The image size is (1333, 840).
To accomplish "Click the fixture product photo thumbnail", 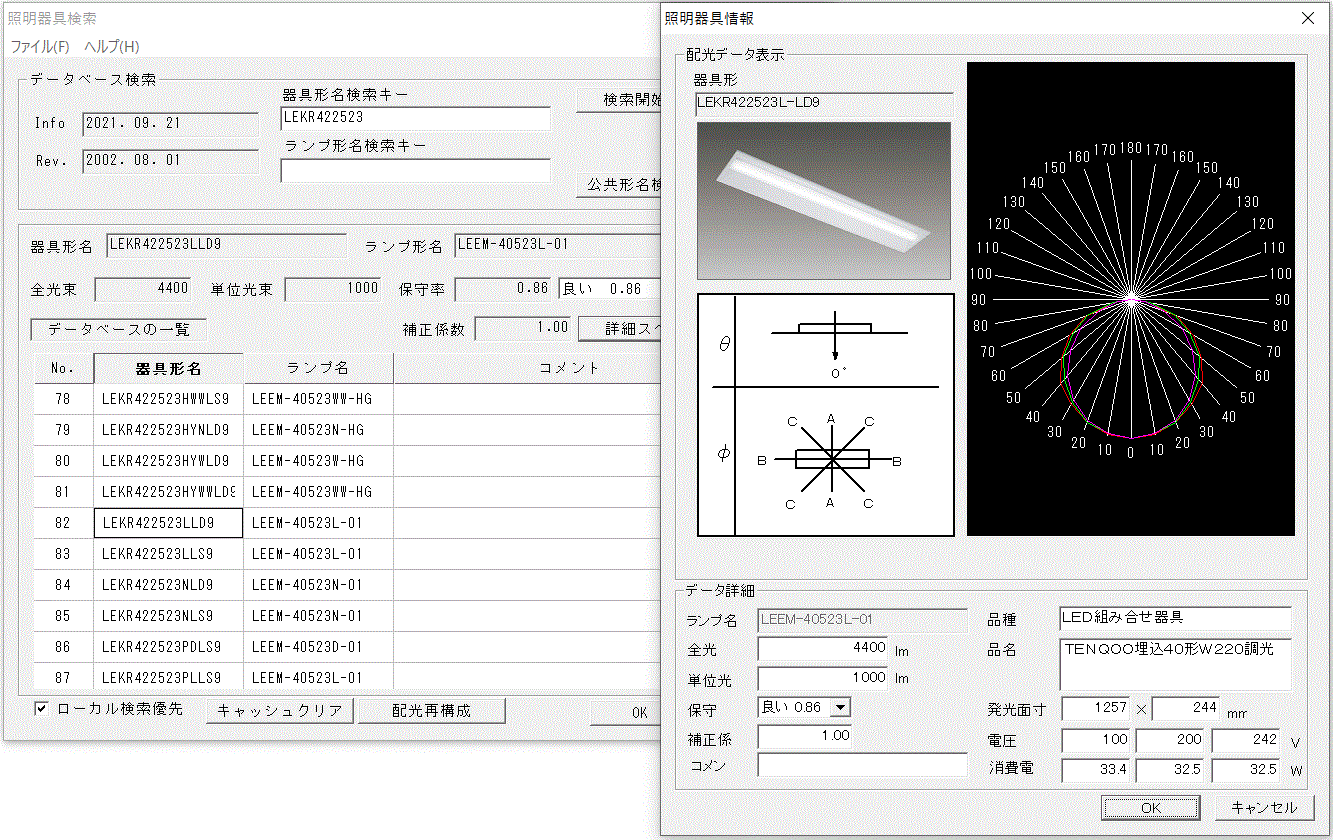I will pos(823,199).
